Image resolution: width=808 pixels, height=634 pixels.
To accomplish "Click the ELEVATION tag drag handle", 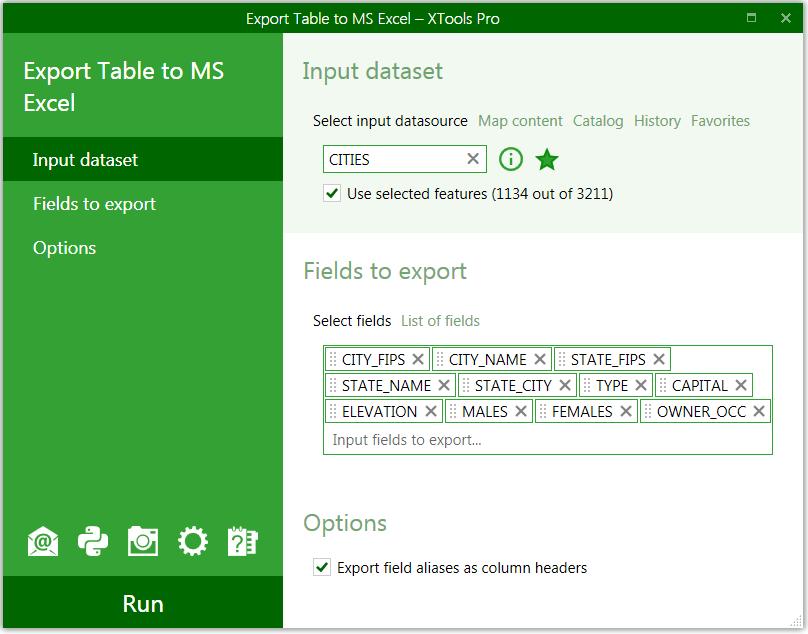I will point(333,411).
